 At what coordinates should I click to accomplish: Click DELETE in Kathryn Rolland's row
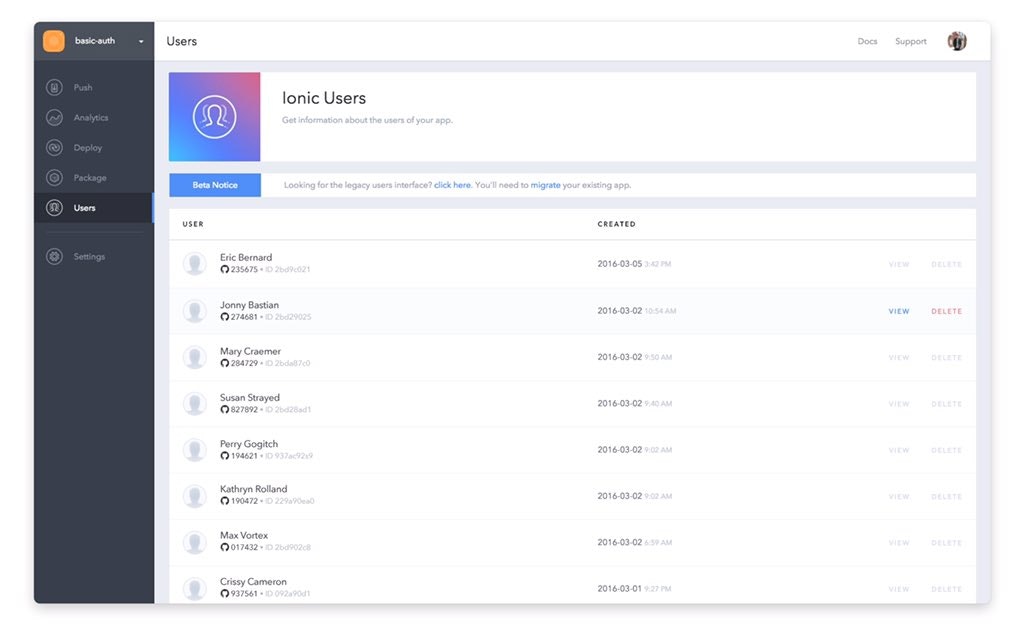(946, 497)
